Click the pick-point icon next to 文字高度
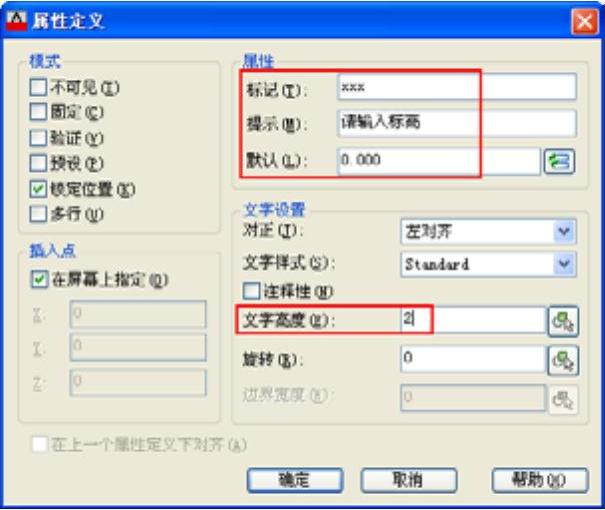Viewport: 605px width, 510px height. 563,321
